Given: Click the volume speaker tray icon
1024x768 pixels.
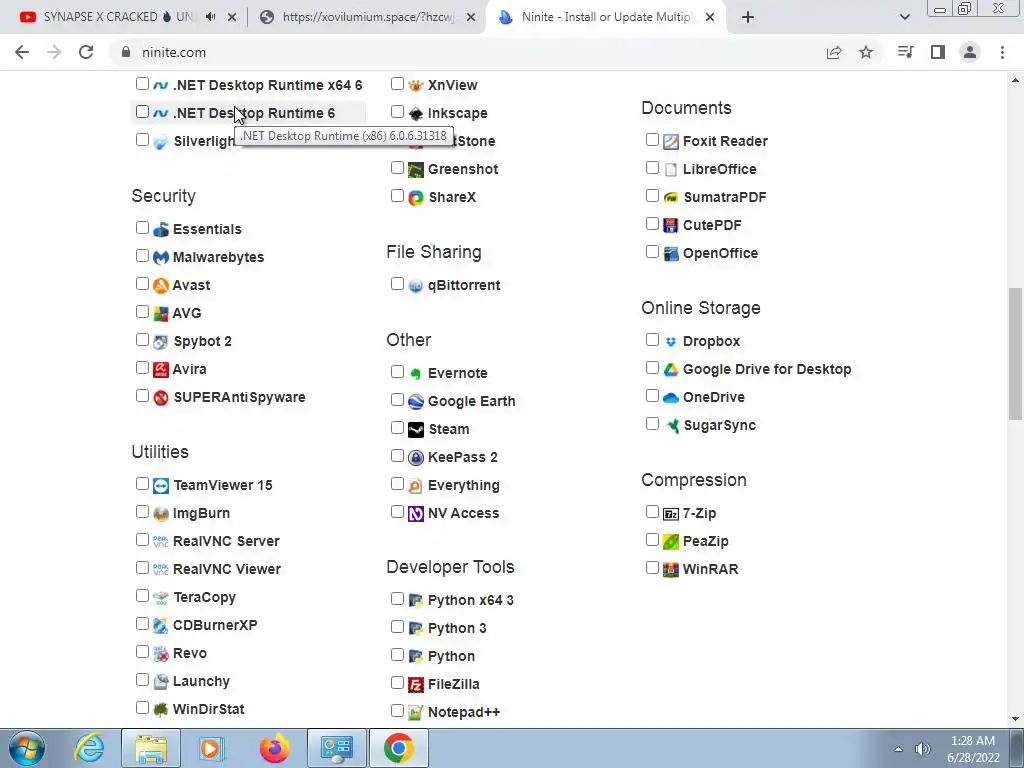Looking at the screenshot, I should pos(923,749).
